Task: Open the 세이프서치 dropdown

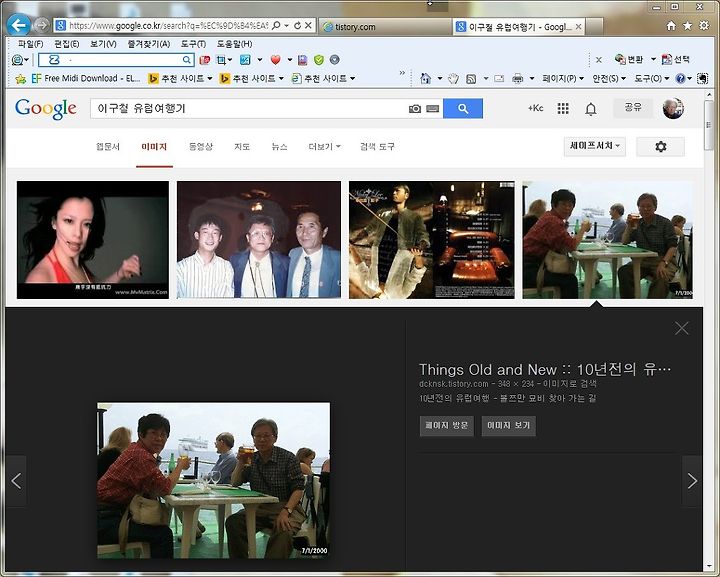Action: pyautogui.click(x=595, y=146)
